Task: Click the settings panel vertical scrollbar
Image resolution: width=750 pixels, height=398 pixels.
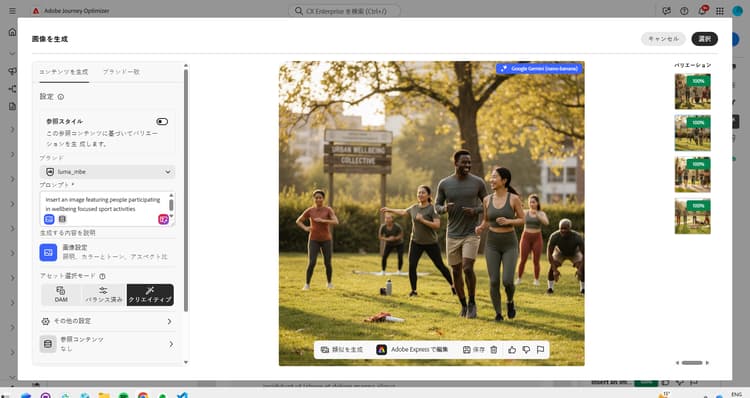Action: [x=186, y=190]
